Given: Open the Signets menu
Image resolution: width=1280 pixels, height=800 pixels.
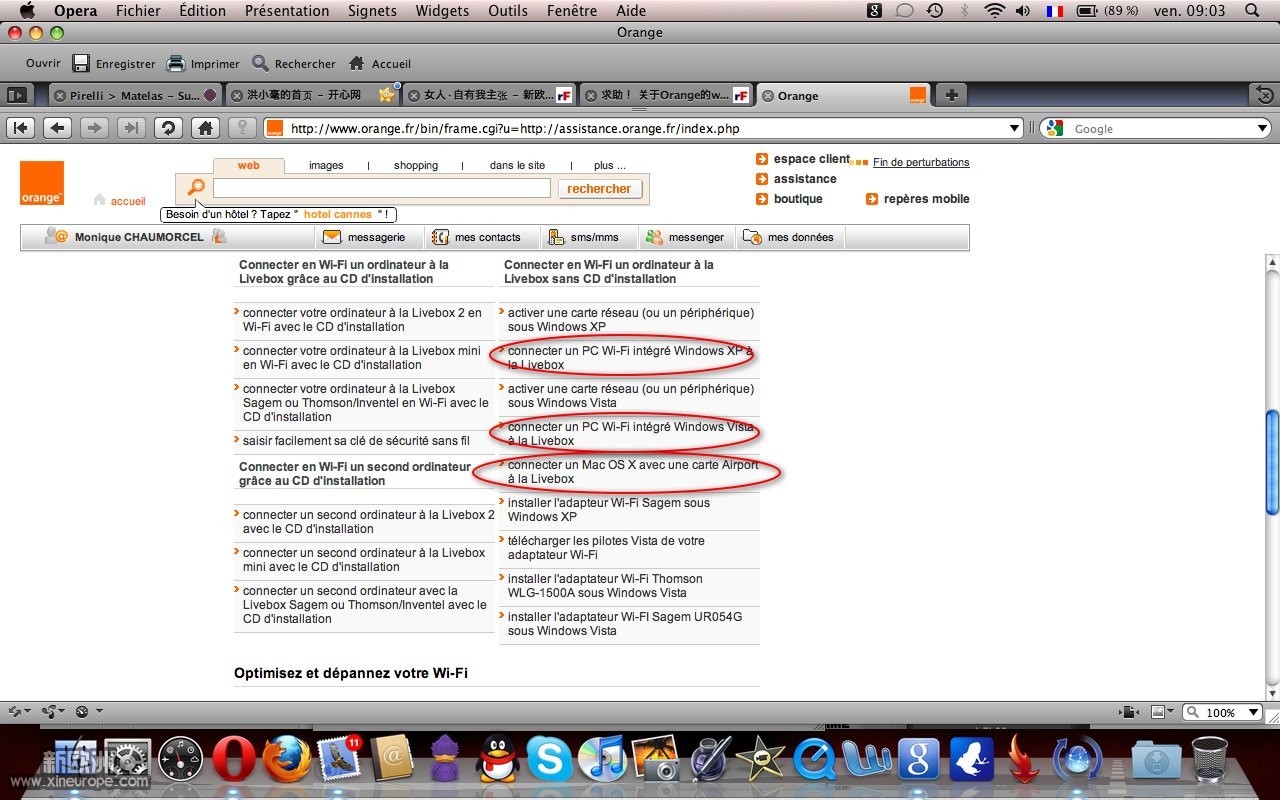Looking at the screenshot, I should (372, 11).
